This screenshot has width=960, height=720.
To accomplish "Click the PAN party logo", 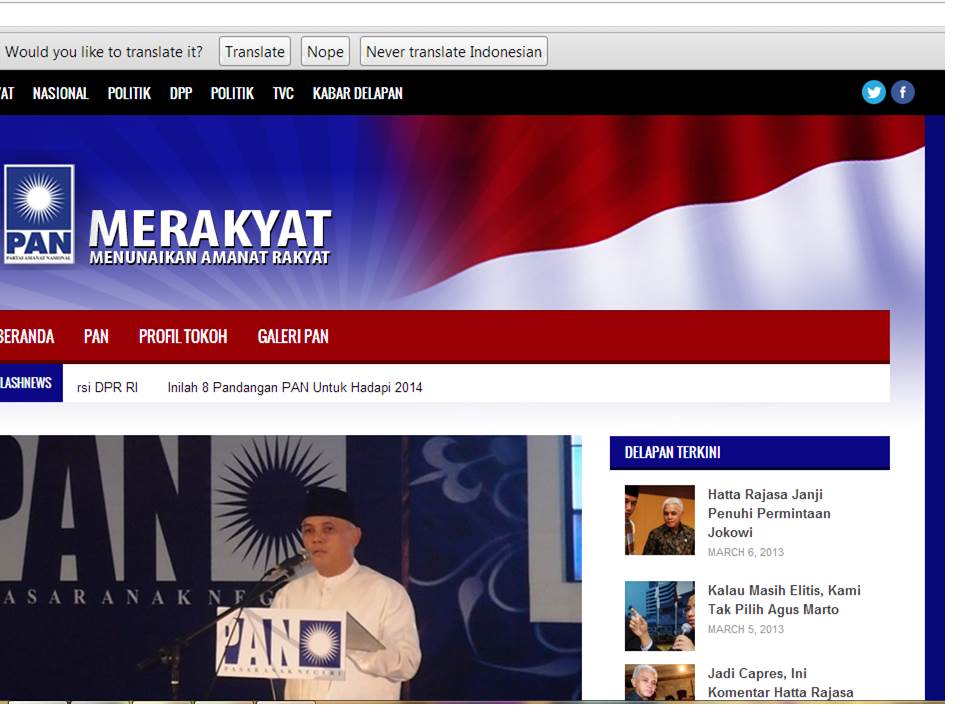I will (39, 214).
